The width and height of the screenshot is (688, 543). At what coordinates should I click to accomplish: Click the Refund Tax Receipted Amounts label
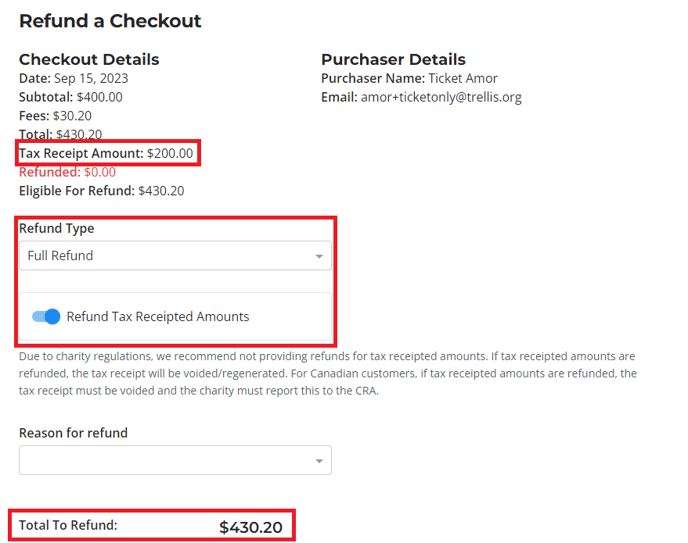coord(158,317)
